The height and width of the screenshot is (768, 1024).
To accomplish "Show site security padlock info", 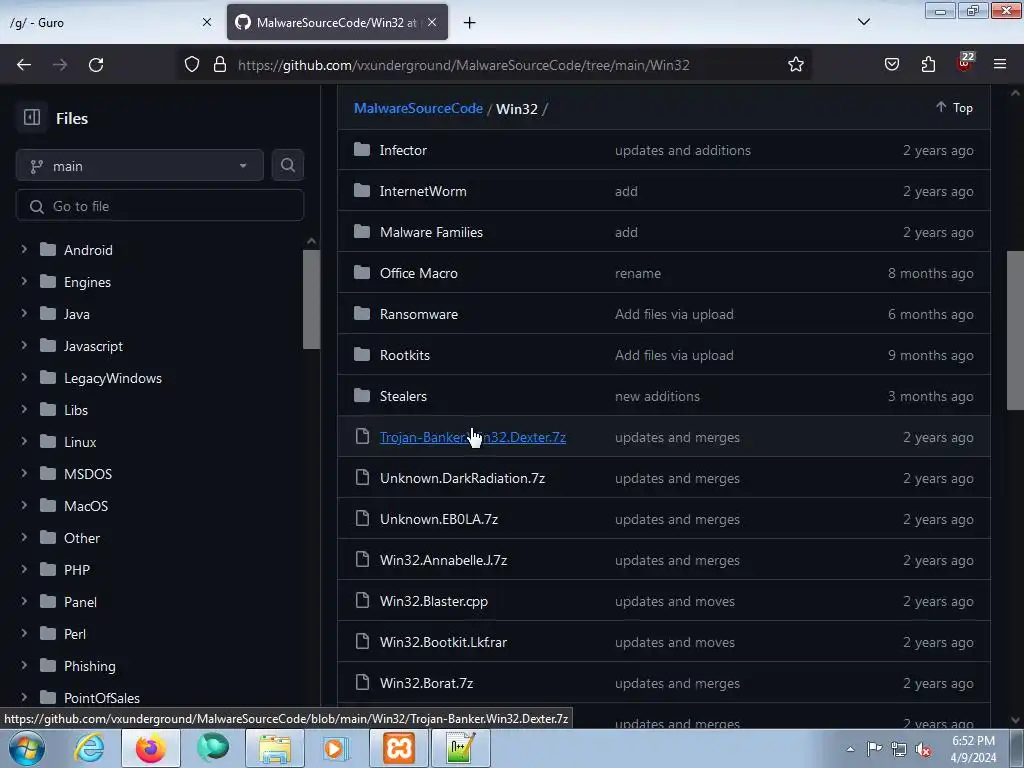I will pos(220,65).
